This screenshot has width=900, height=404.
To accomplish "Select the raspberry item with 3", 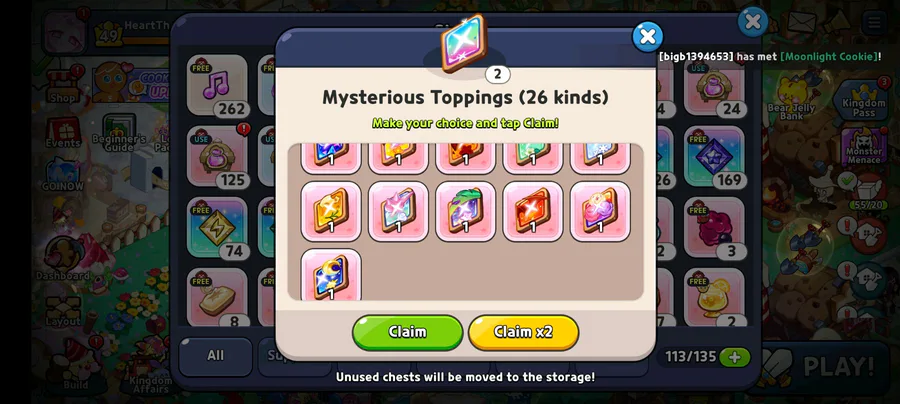I will 715,228.
